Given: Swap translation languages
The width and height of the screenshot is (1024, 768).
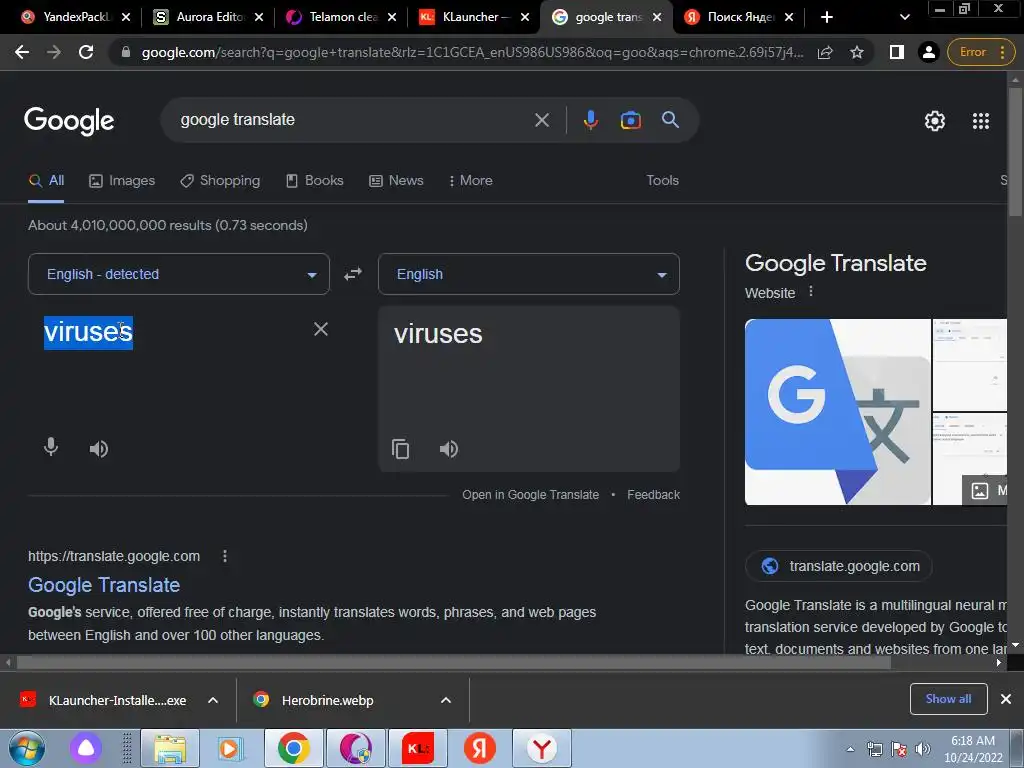Looking at the screenshot, I should pyautogui.click(x=353, y=274).
